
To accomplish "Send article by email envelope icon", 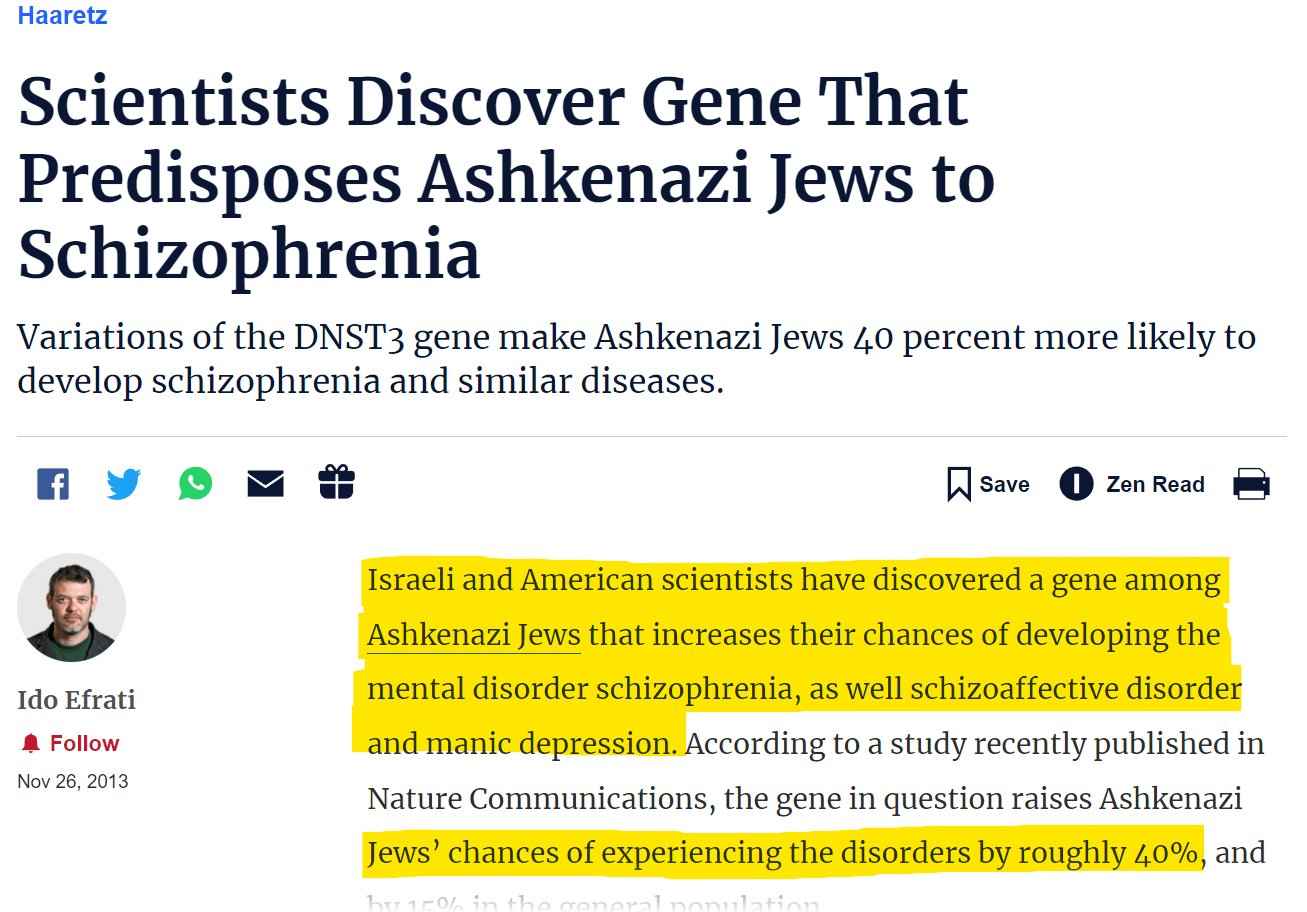I will coord(265,484).
